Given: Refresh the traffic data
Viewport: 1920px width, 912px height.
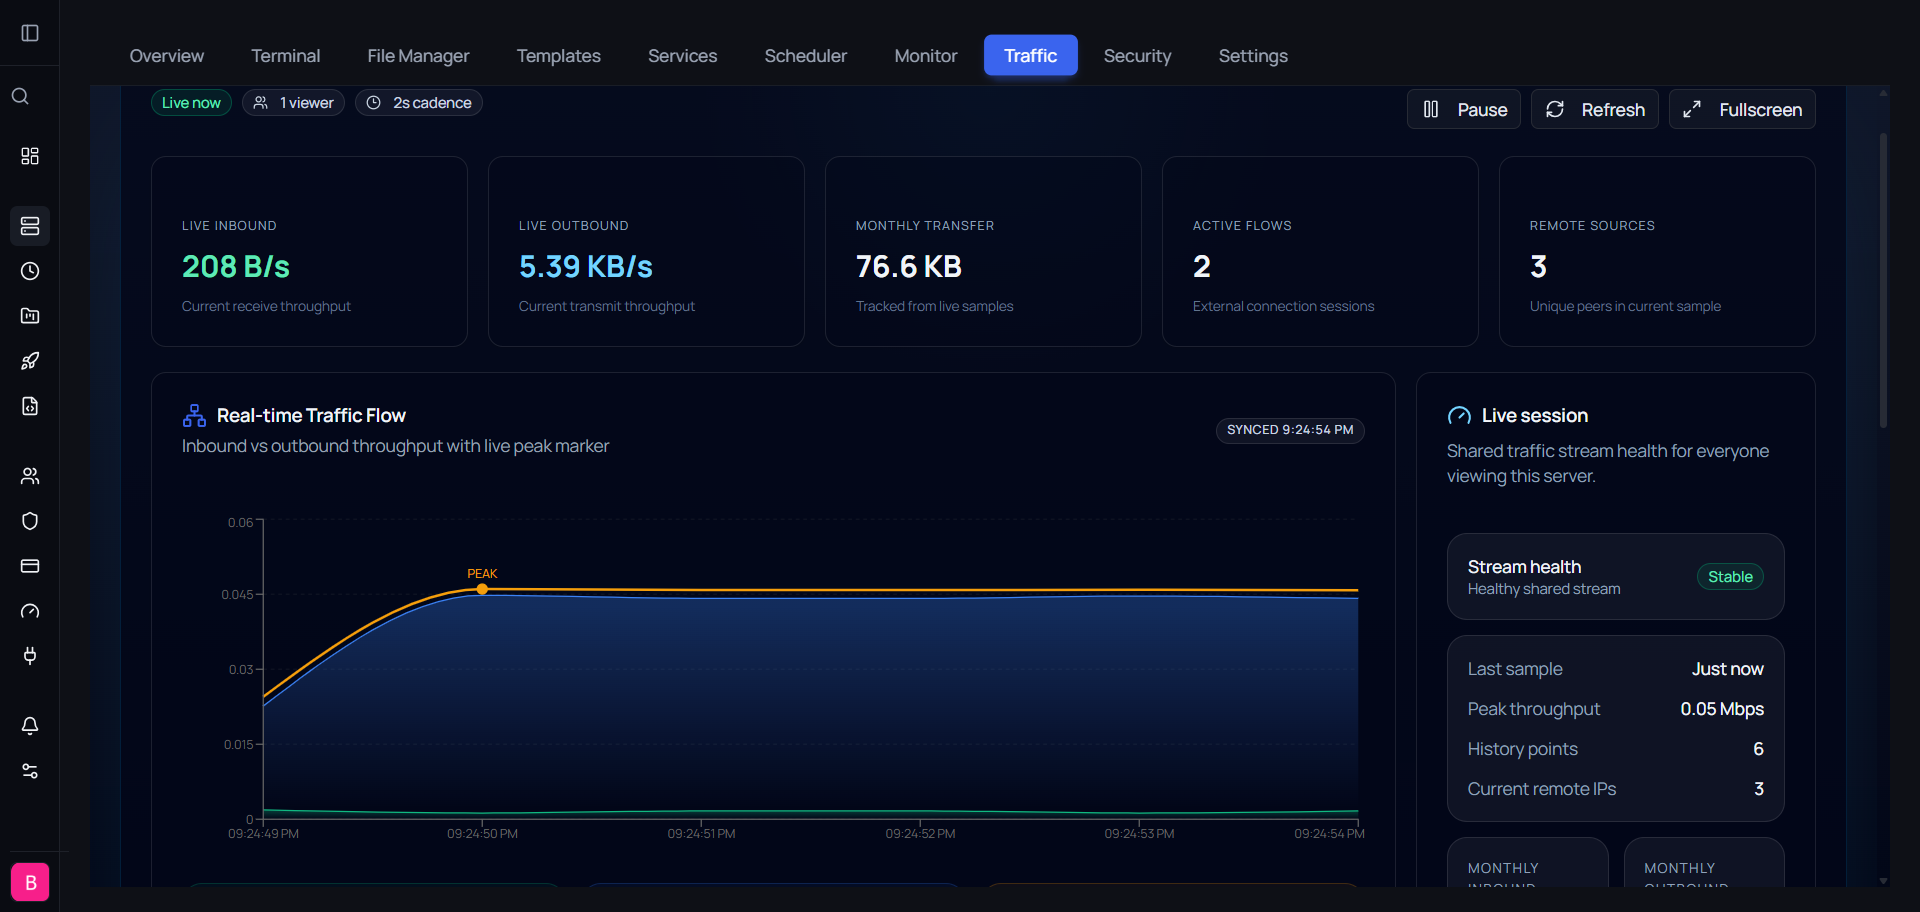Looking at the screenshot, I should [x=1595, y=109].
